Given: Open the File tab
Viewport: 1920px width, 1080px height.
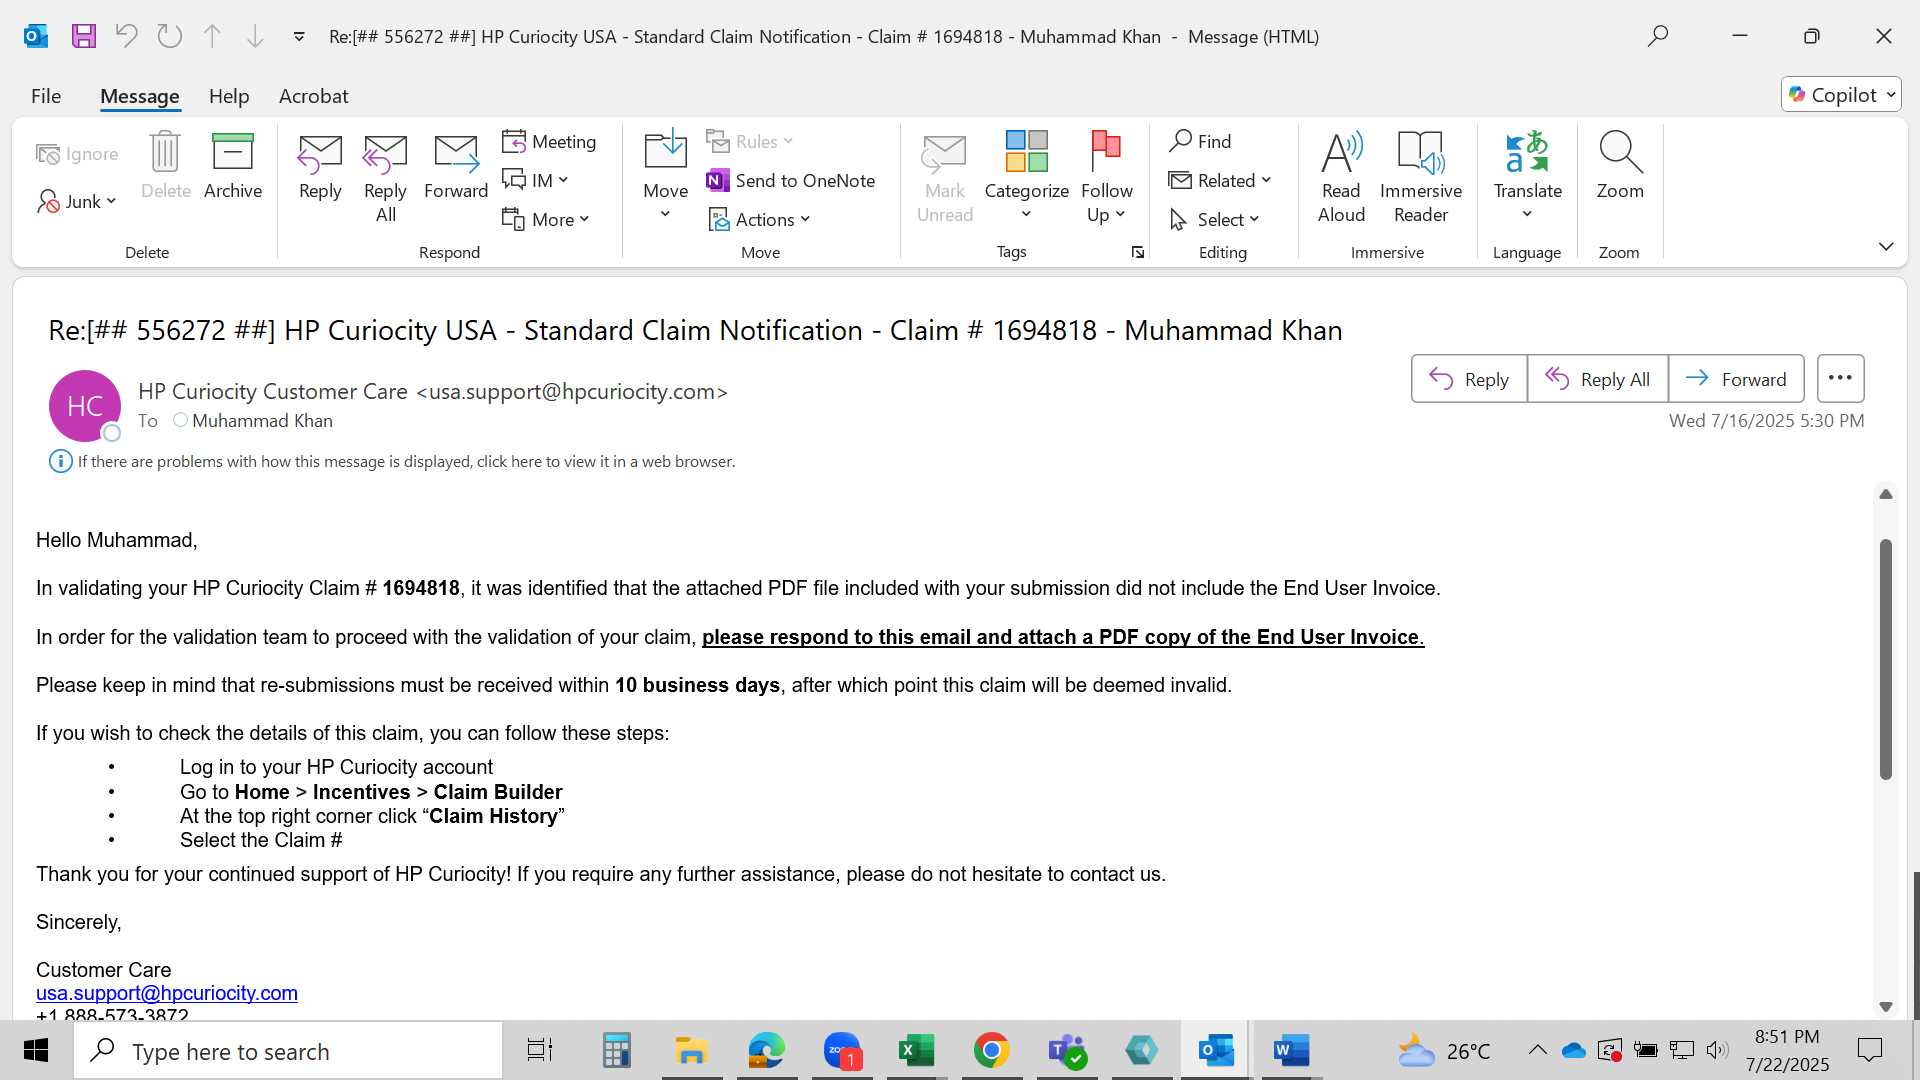Looking at the screenshot, I should tap(46, 96).
